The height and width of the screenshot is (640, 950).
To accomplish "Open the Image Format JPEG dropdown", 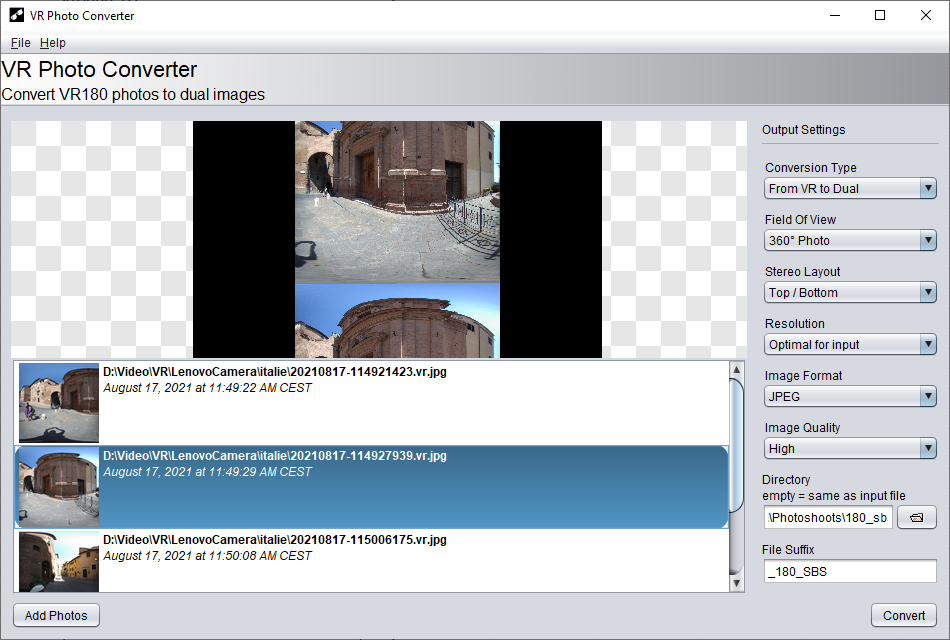I will (x=850, y=396).
